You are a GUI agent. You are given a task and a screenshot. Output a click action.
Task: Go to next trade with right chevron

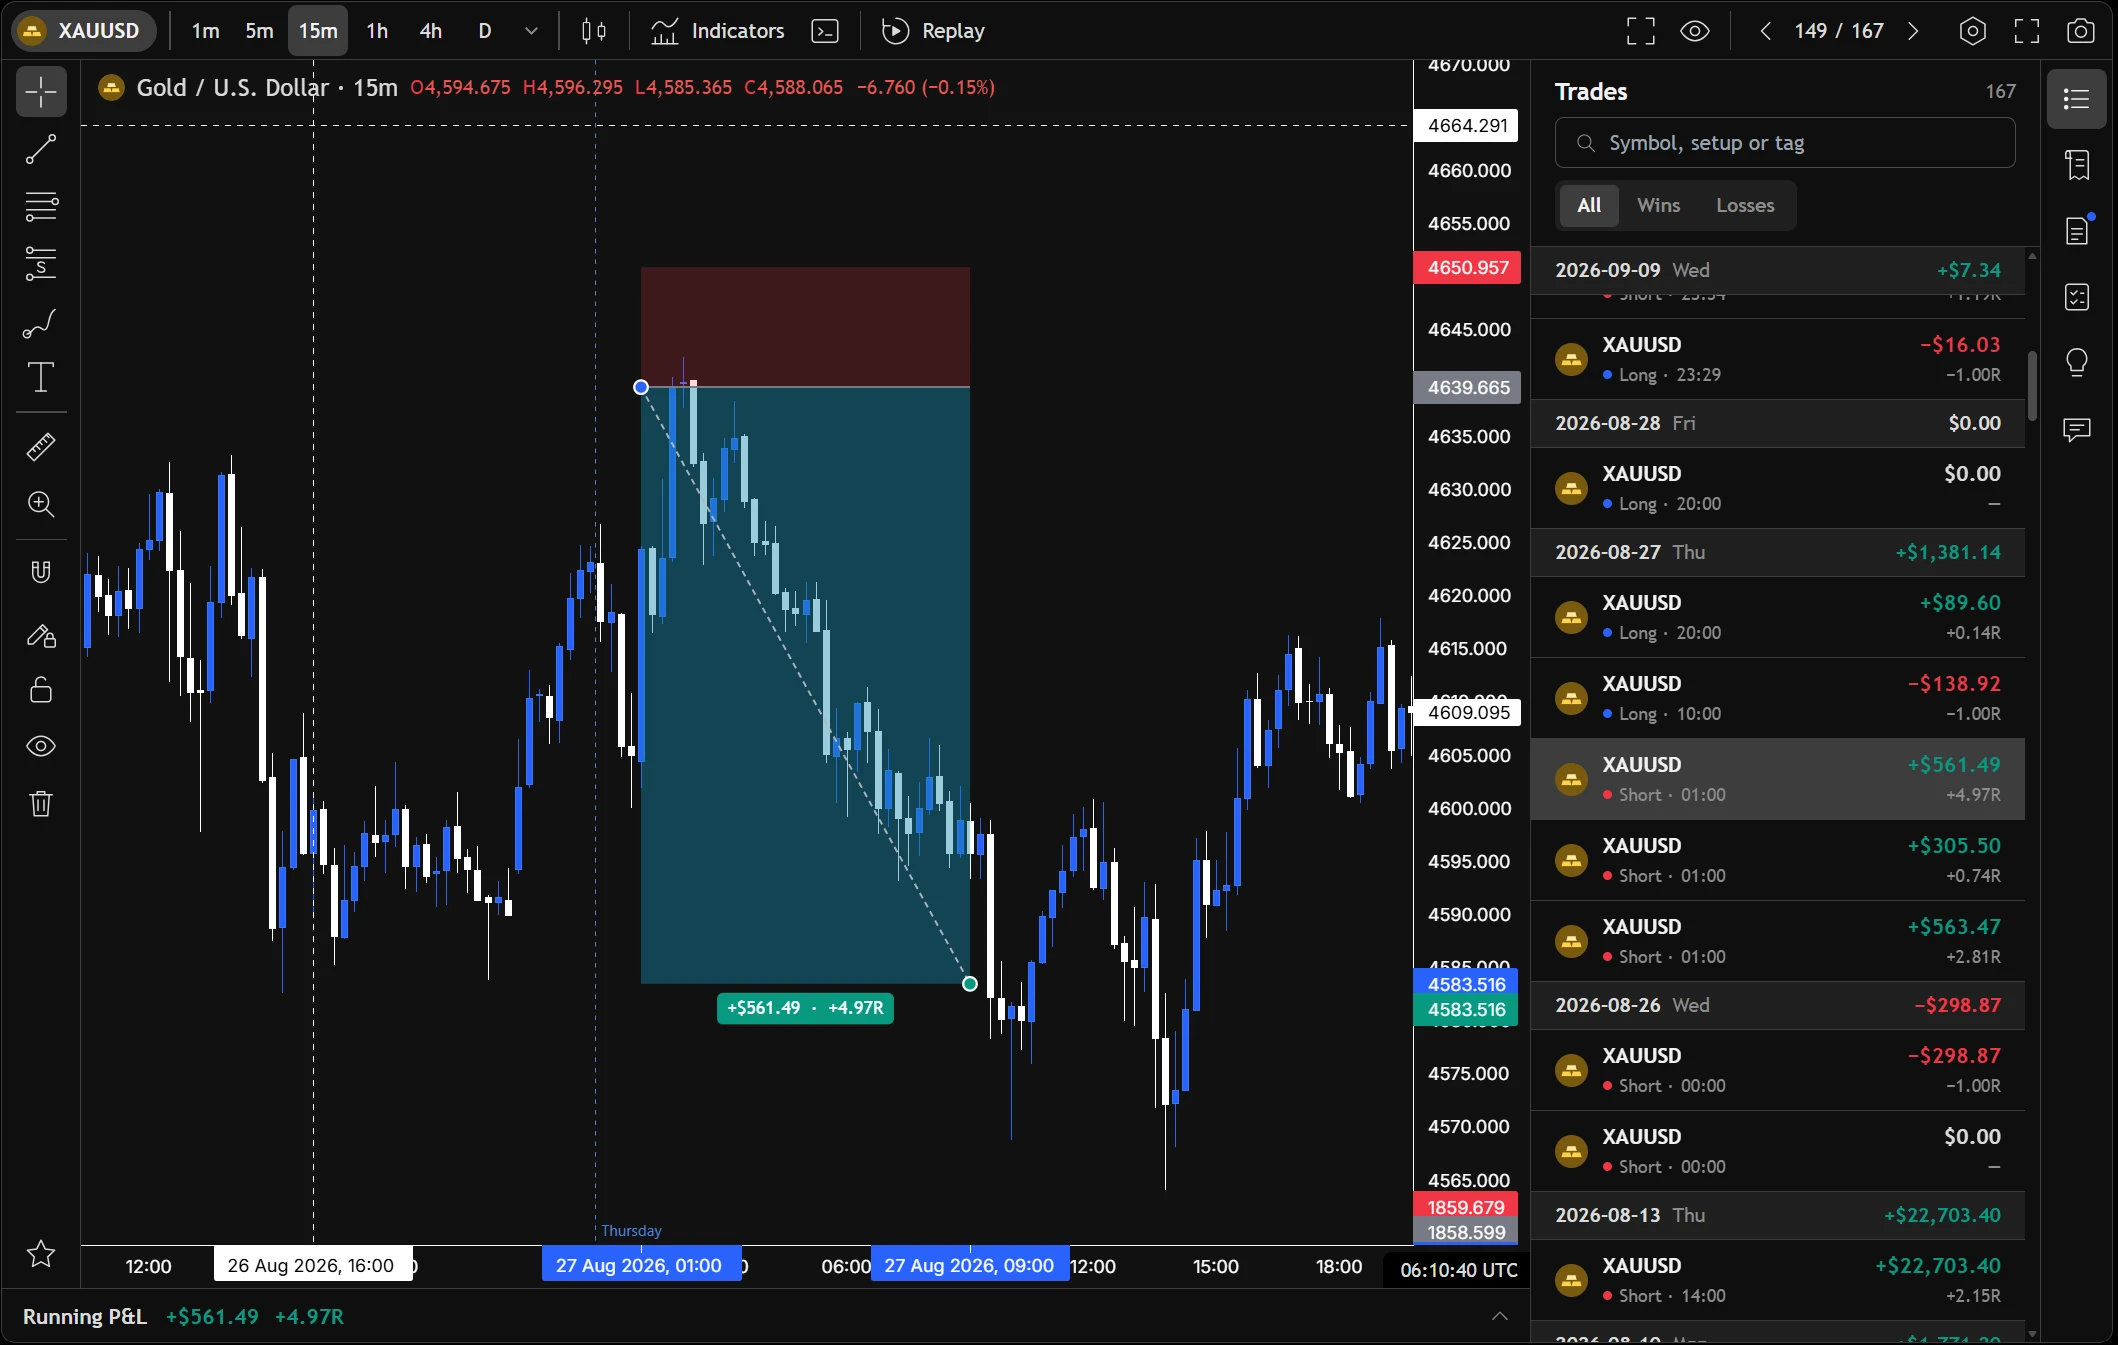coord(1913,31)
